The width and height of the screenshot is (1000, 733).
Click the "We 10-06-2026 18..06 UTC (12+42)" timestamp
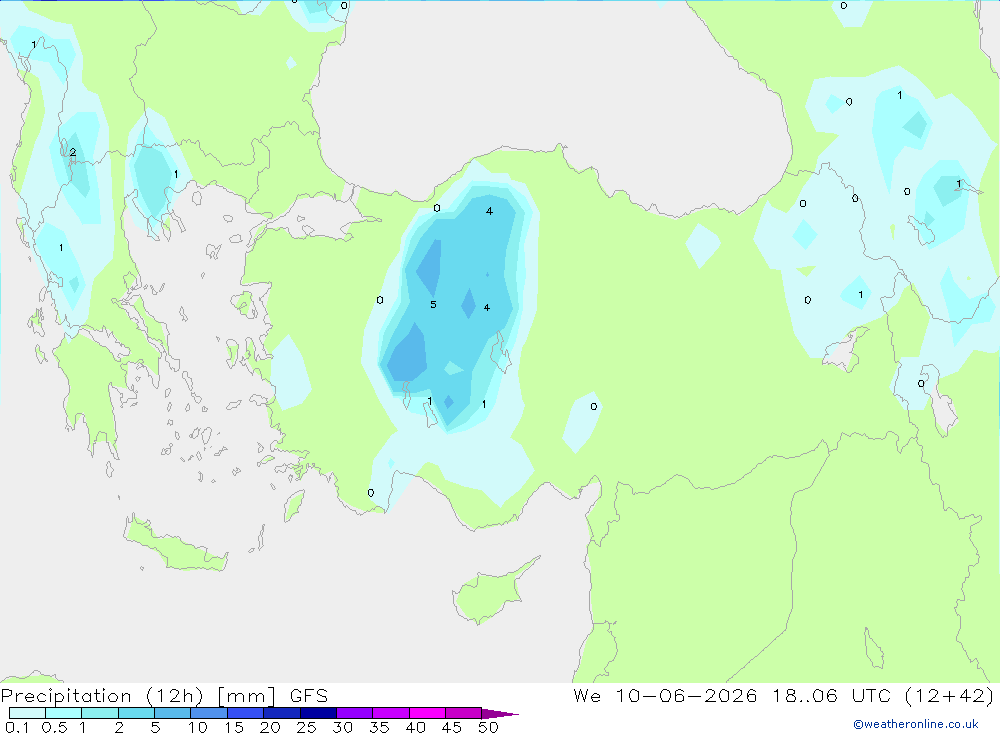coord(784,696)
